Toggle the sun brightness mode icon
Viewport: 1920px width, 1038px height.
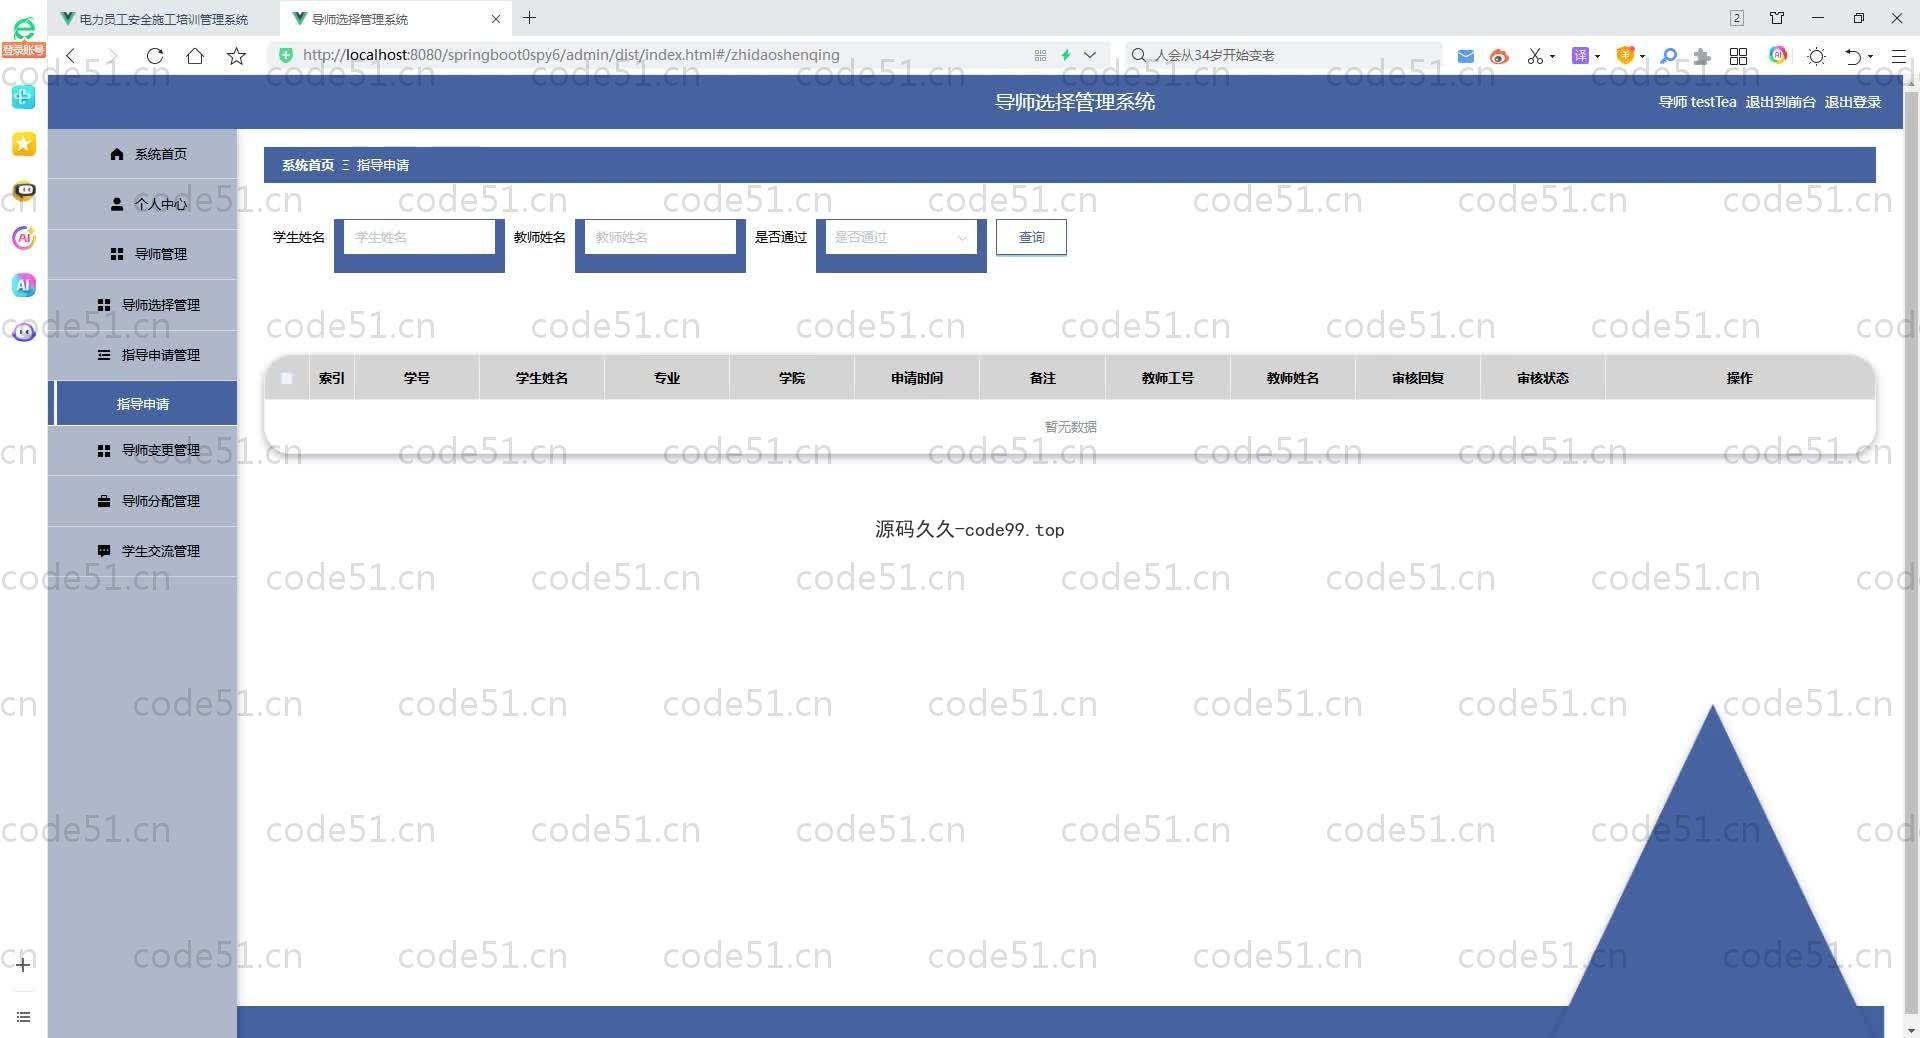point(1817,56)
